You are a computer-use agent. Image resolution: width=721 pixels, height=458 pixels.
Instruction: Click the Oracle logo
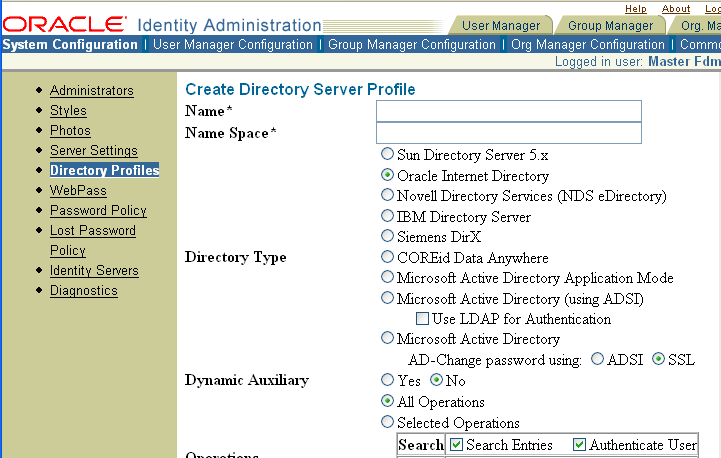click(65, 24)
